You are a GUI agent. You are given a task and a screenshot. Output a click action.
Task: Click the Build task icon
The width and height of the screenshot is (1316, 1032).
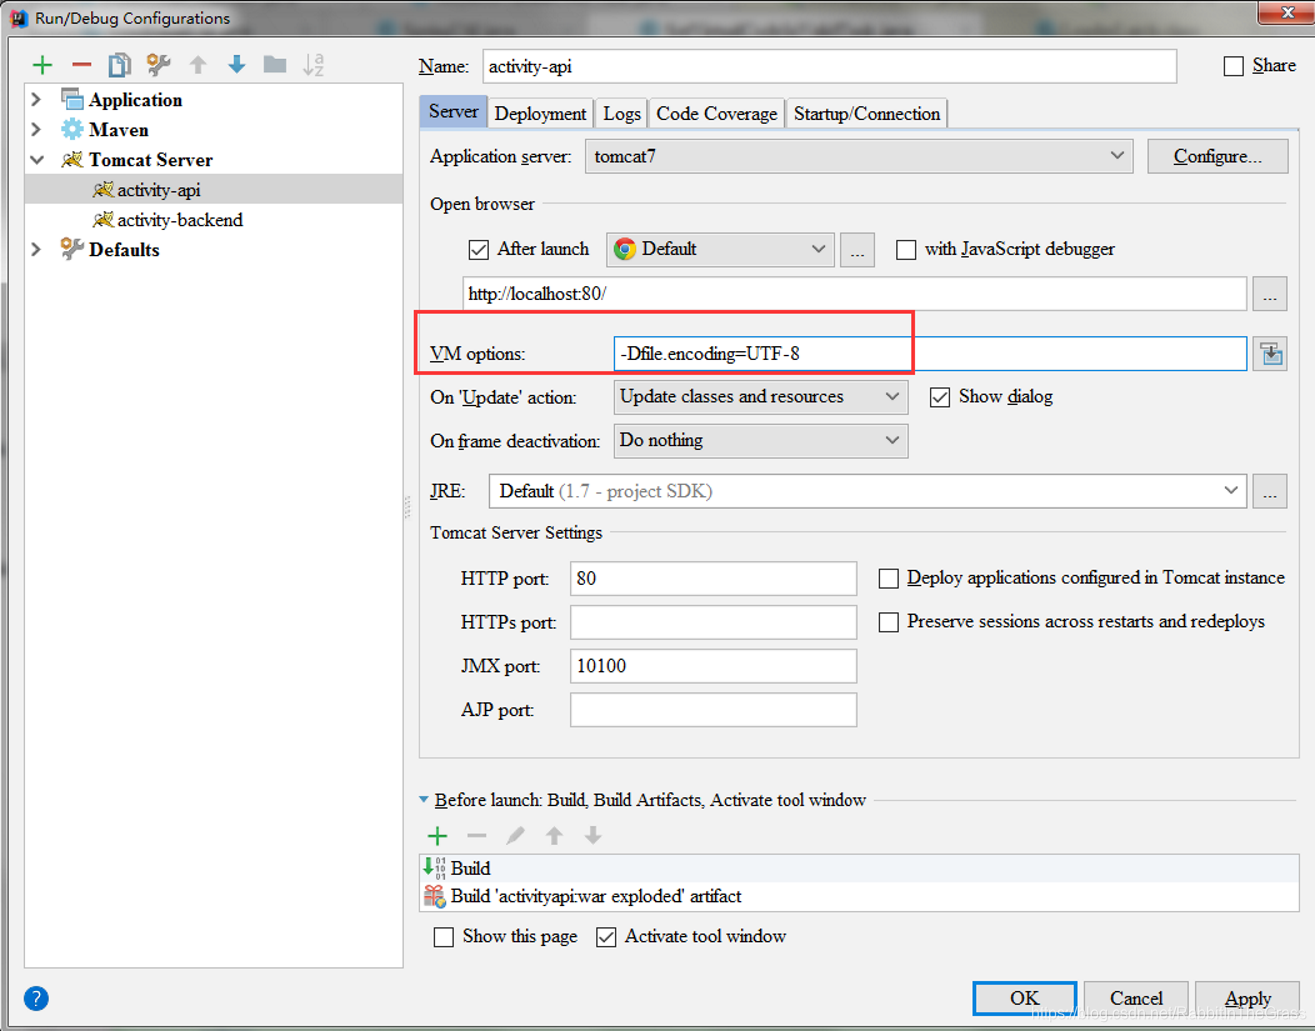[435, 868]
